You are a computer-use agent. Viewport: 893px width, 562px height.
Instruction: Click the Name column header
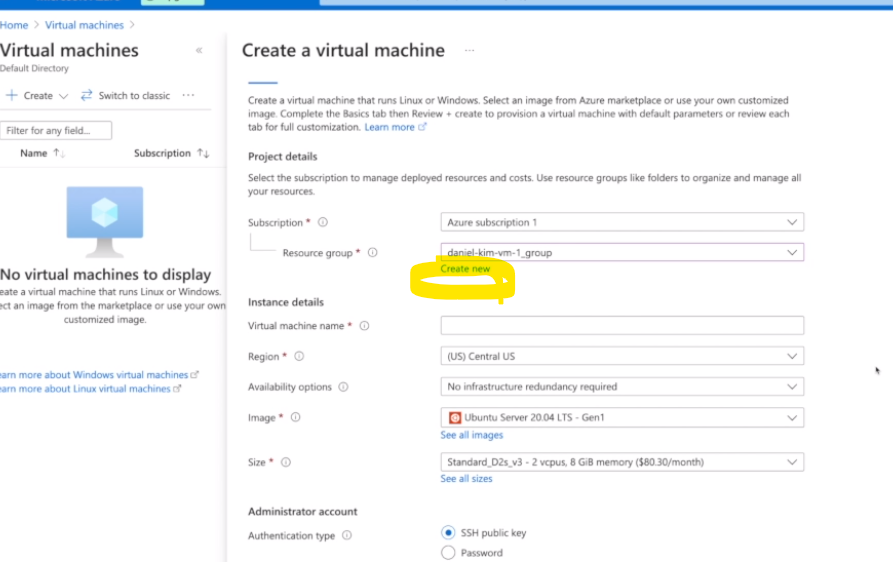point(34,153)
